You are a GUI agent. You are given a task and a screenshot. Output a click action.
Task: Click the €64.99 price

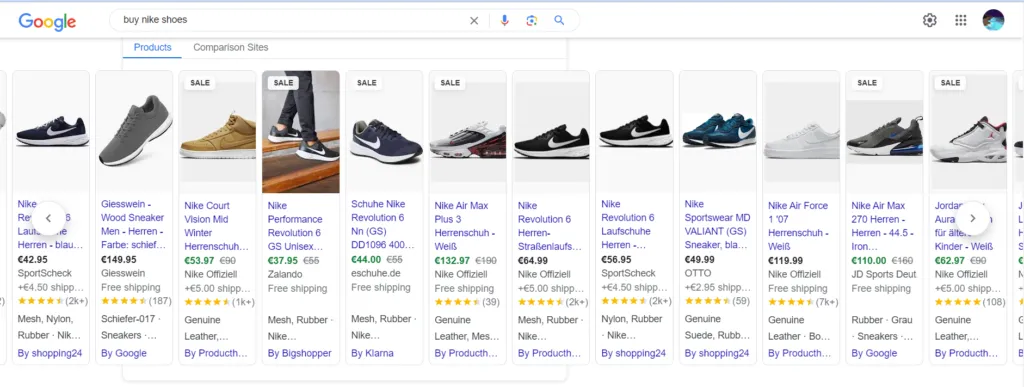pos(533,260)
